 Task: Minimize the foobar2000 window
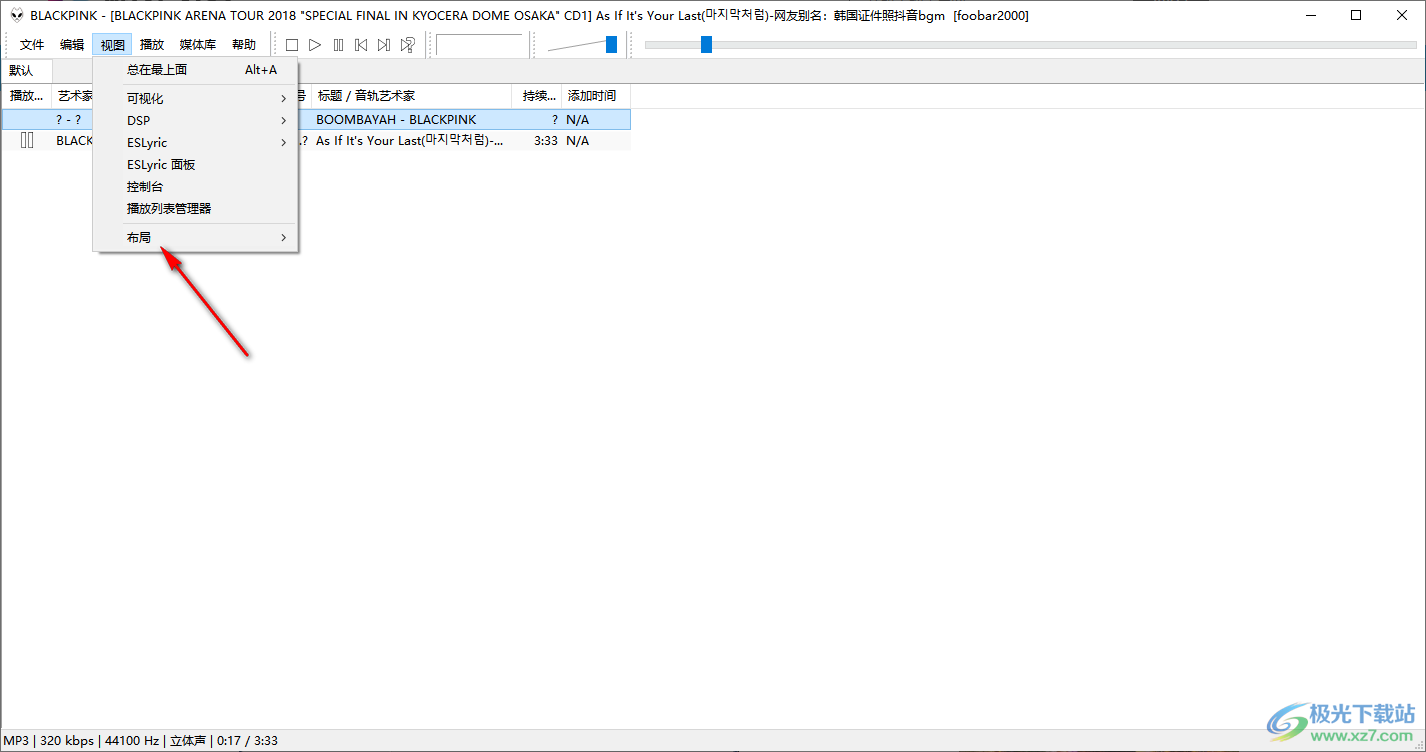(1310, 15)
